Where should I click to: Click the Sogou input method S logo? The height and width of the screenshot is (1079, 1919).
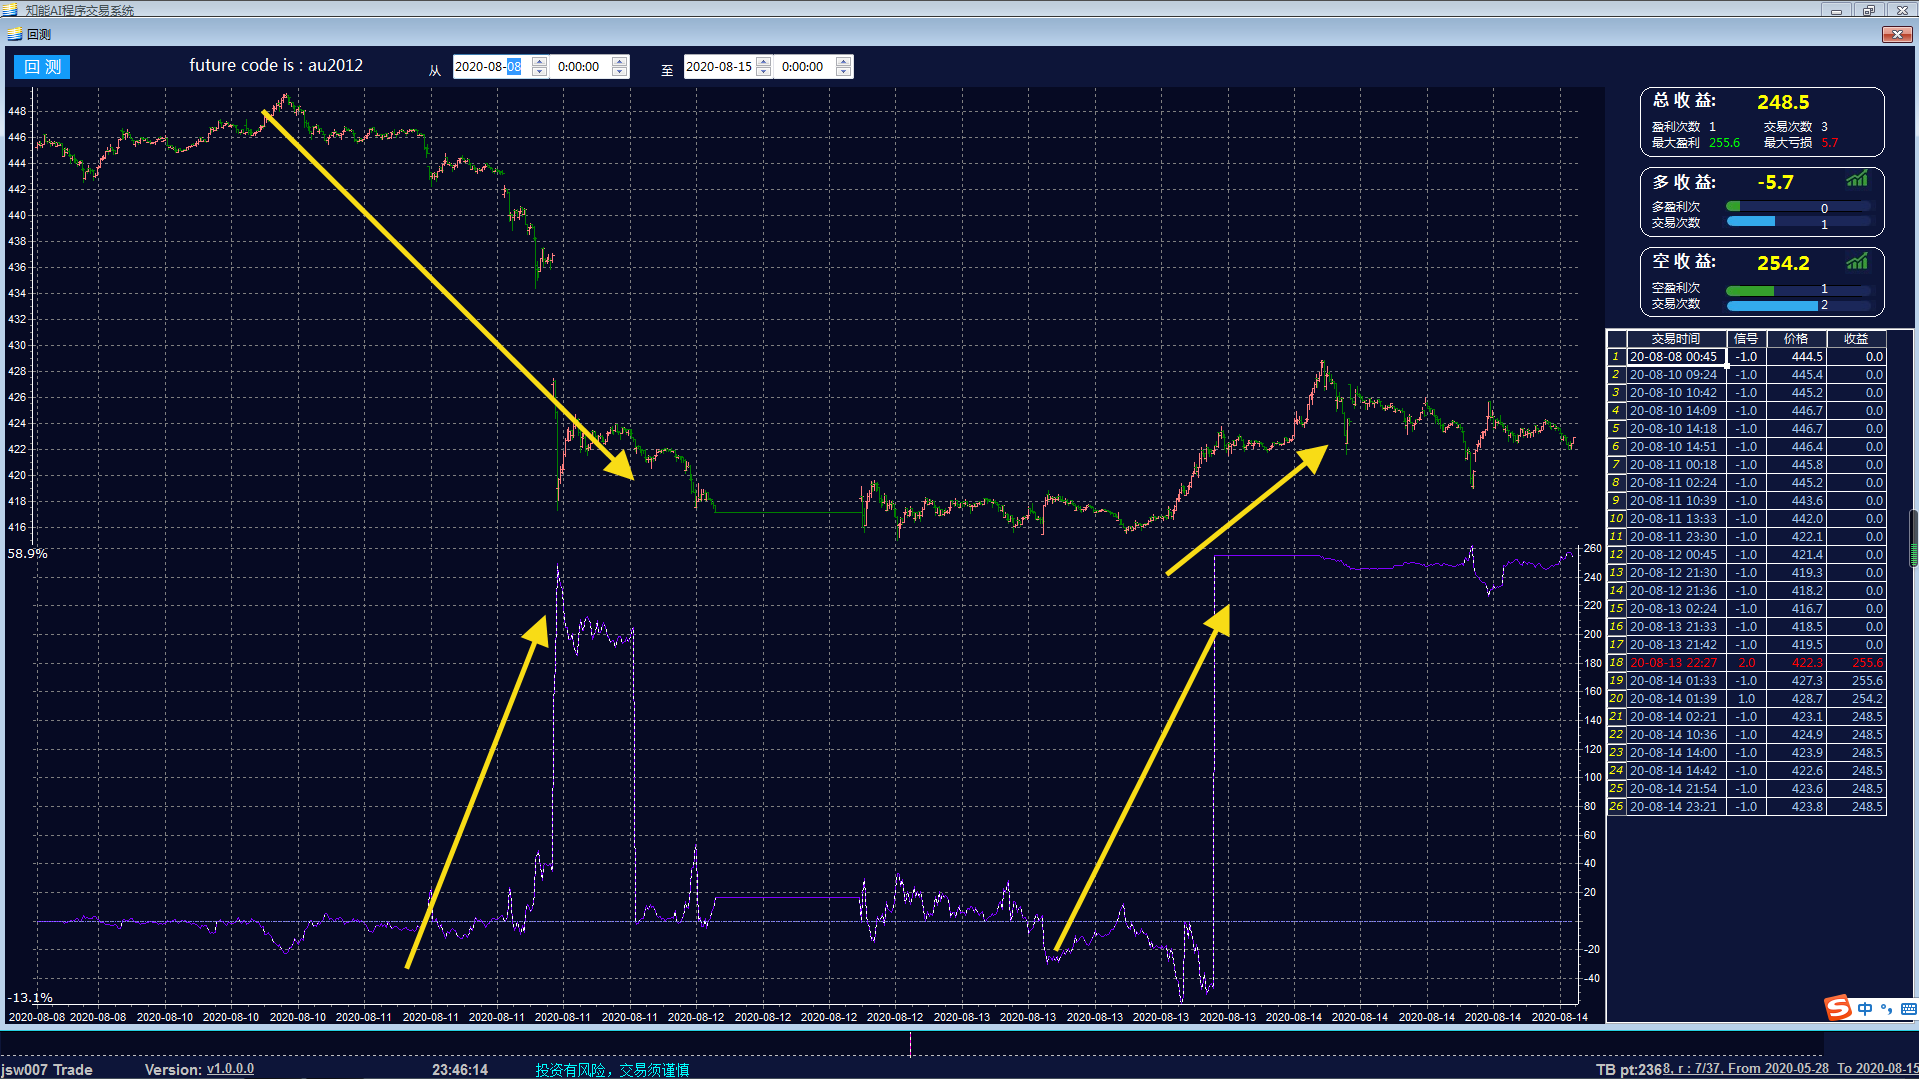(1838, 1008)
